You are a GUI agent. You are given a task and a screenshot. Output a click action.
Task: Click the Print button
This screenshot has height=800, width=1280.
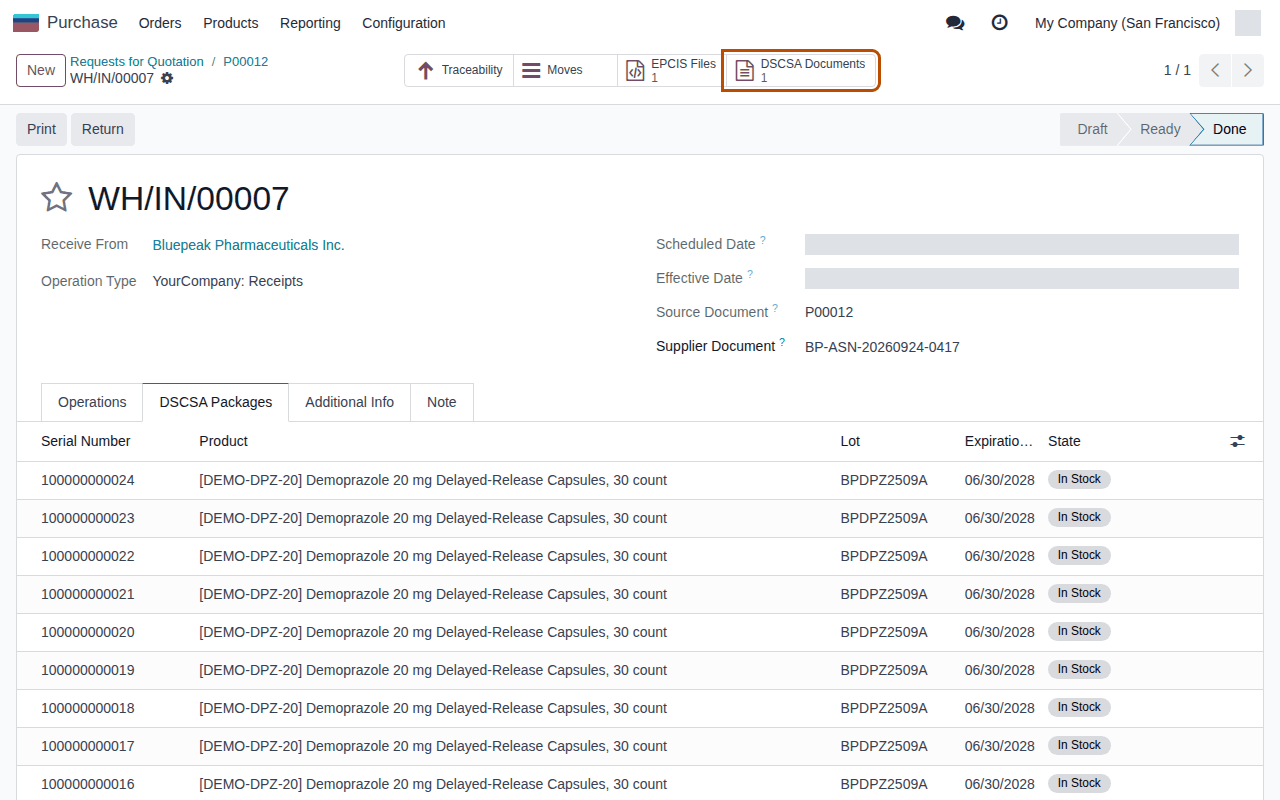[41, 129]
